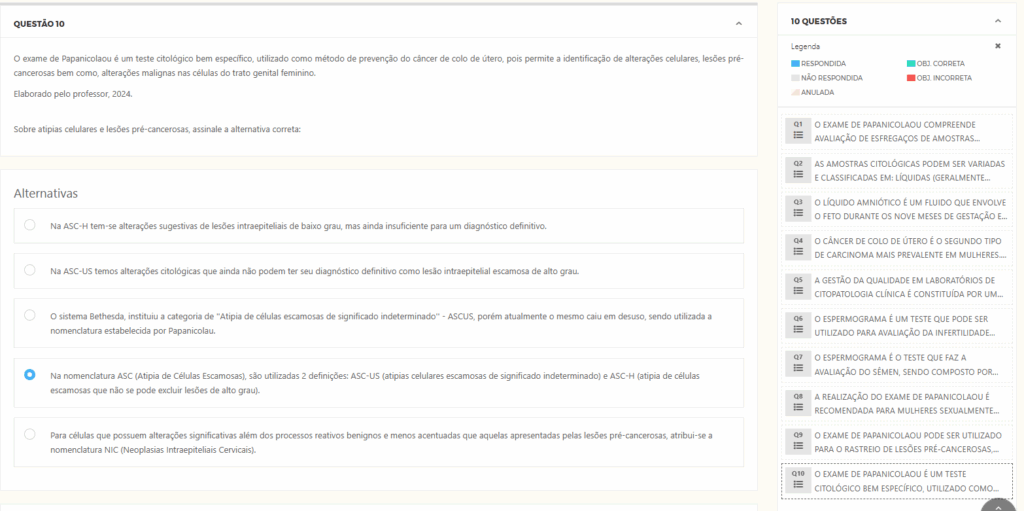The width and height of the screenshot is (1024, 511).
Task: Click the Q1 list icon in sidebar
Action: 798,131
